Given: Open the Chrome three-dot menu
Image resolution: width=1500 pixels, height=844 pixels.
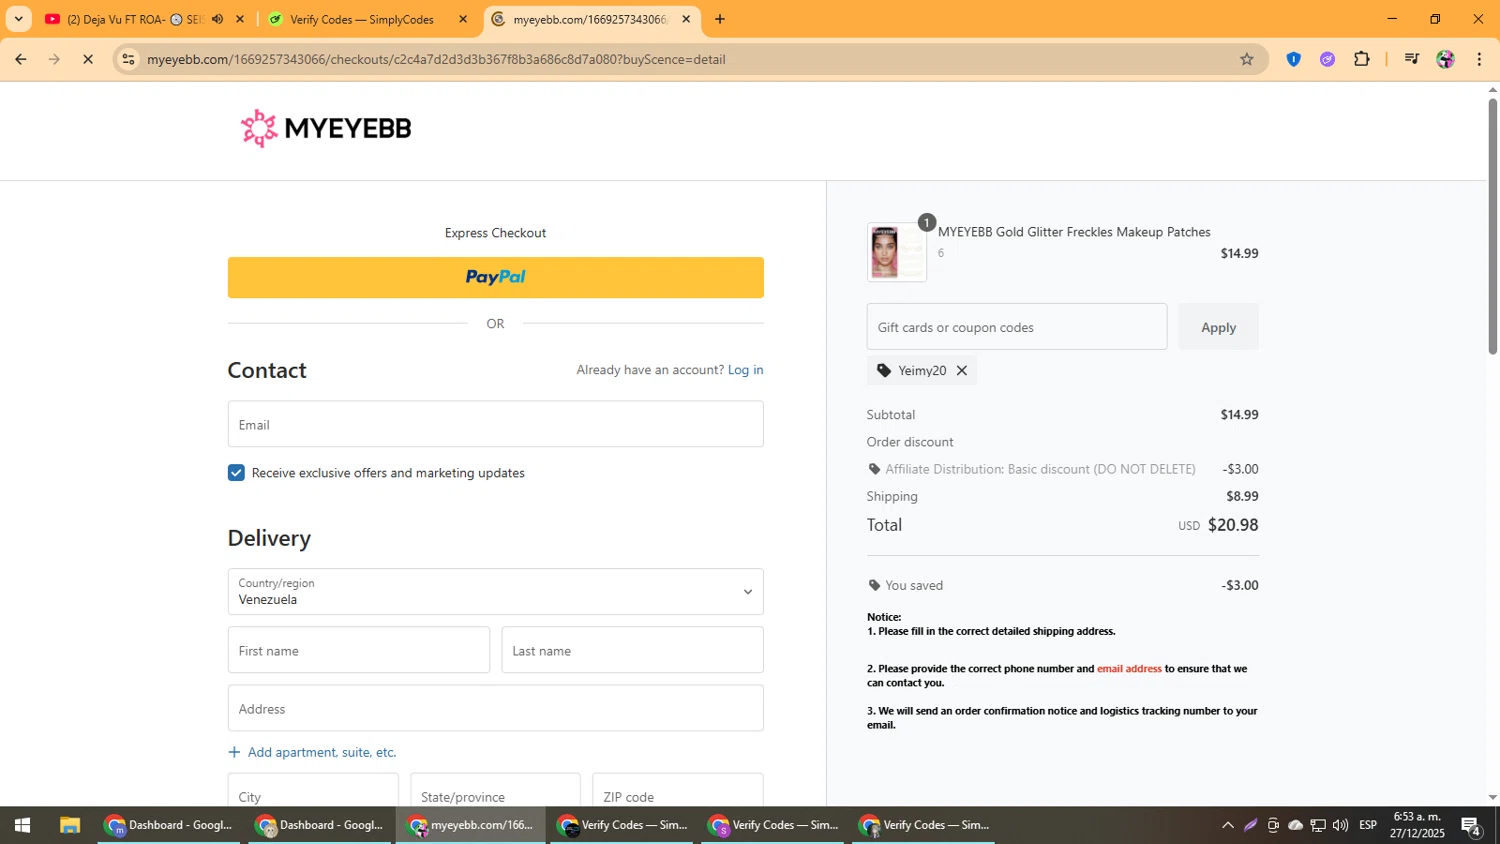Looking at the screenshot, I should point(1479,59).
